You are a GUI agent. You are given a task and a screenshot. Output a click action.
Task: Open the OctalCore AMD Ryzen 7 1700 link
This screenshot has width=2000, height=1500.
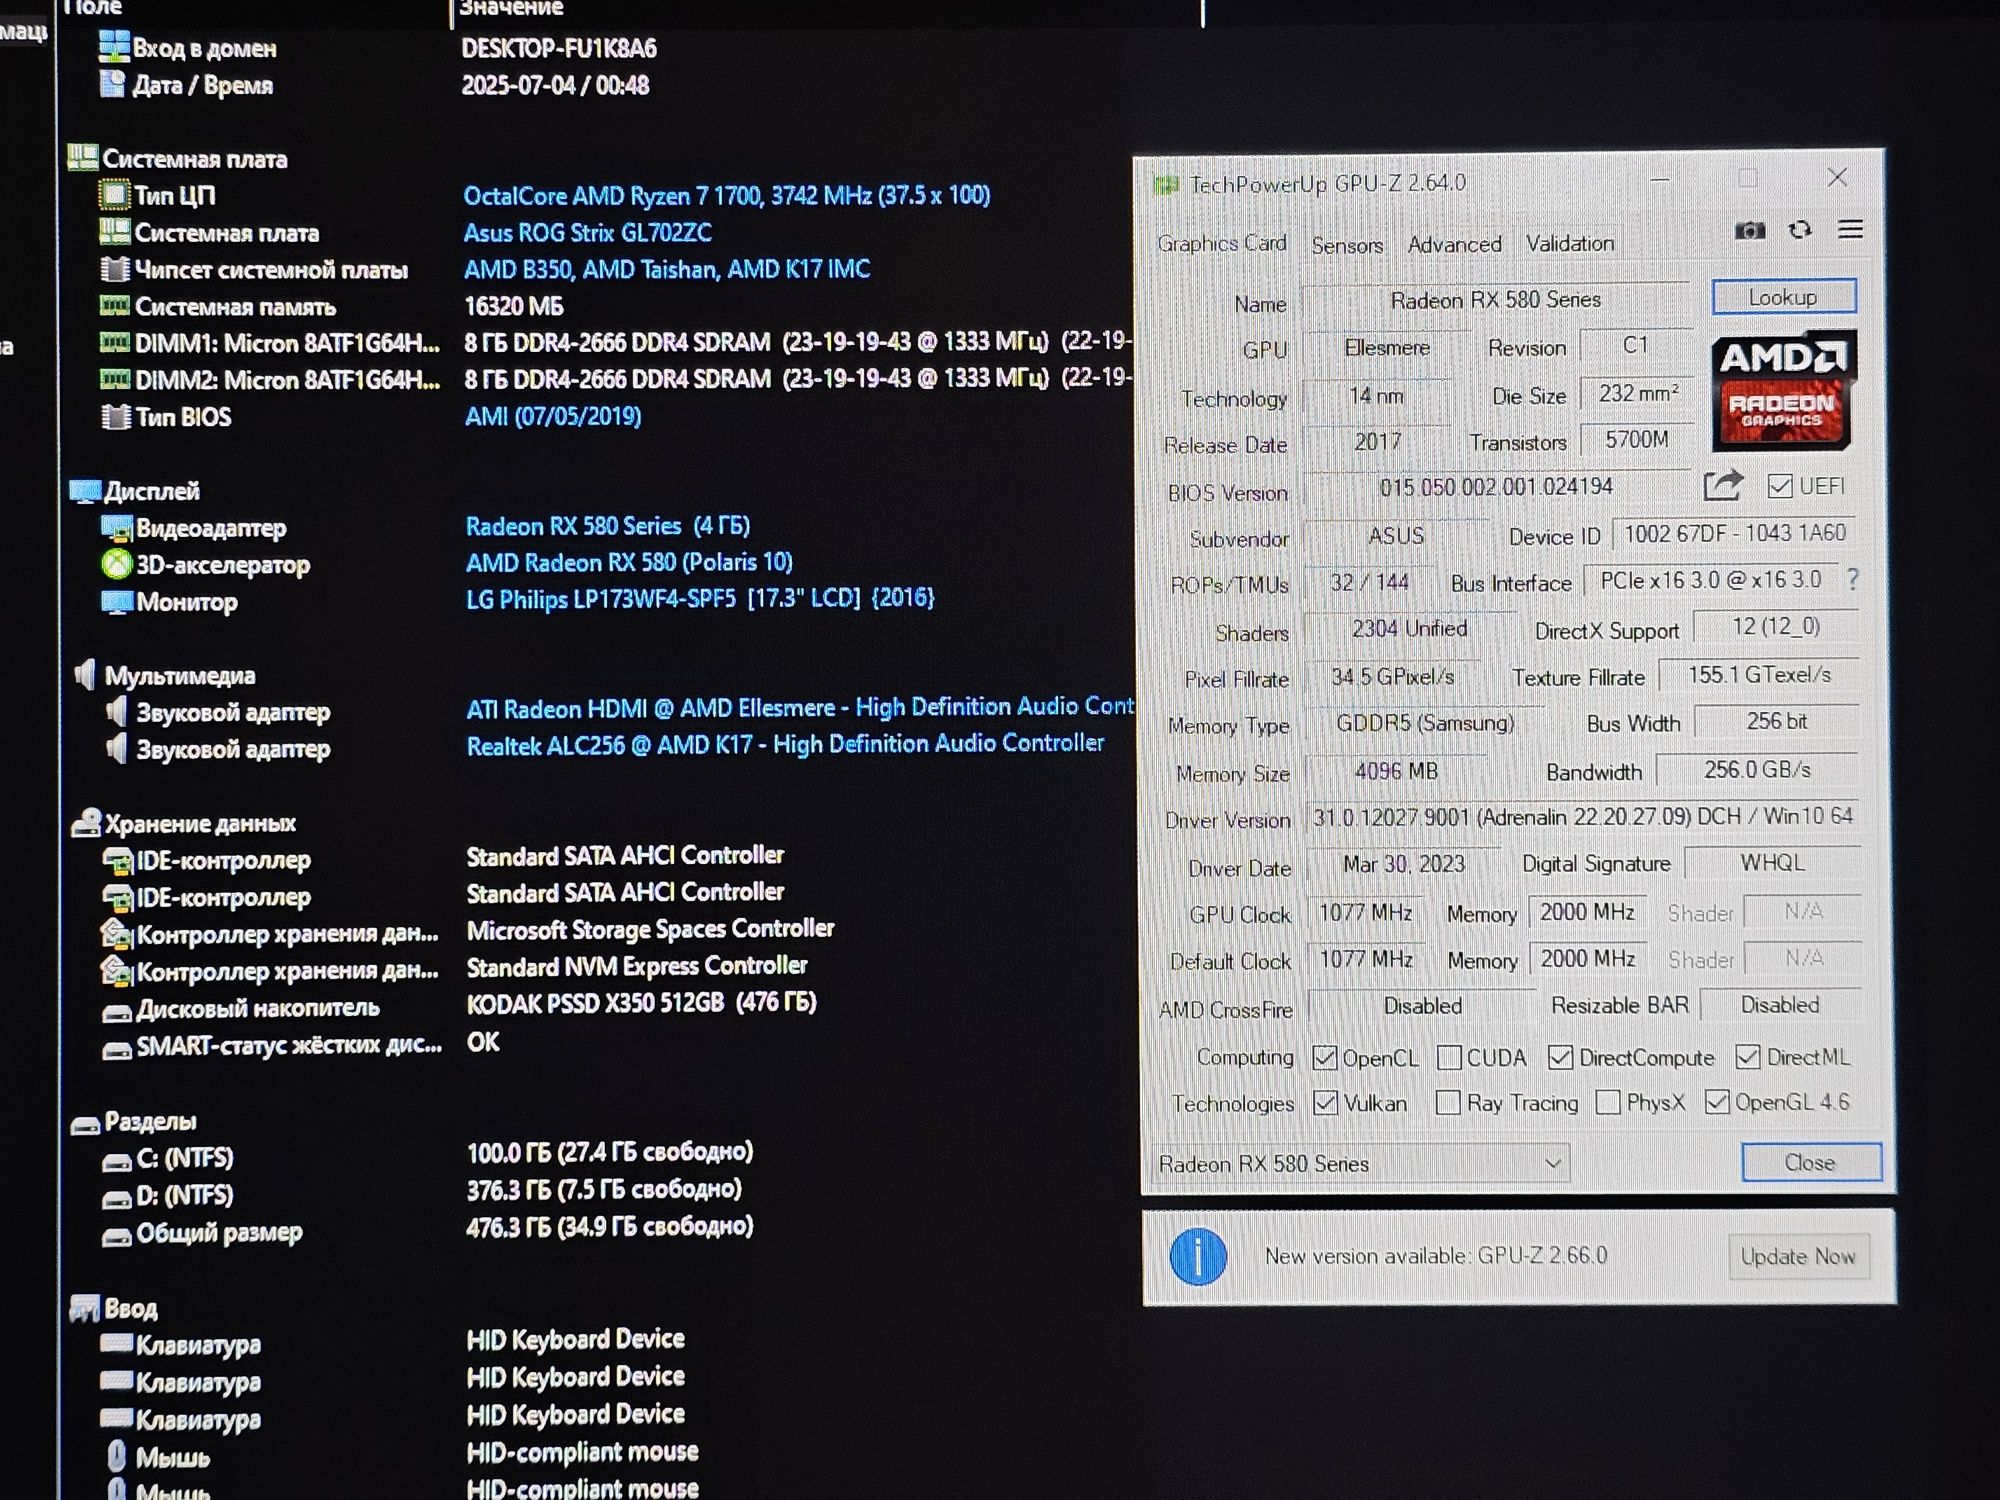coord(726,195)
